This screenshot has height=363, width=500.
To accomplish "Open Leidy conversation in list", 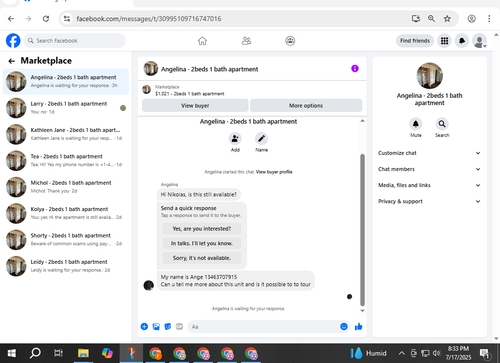I will point(66,266).
